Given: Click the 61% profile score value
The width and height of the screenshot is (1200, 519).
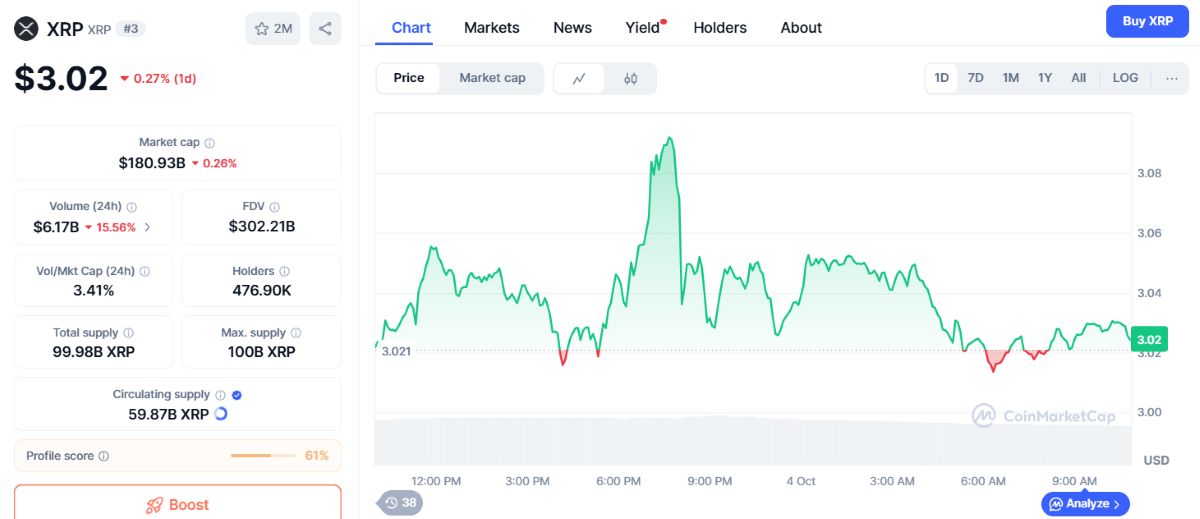Looking at the screenshot, I should tap(317, 456).
